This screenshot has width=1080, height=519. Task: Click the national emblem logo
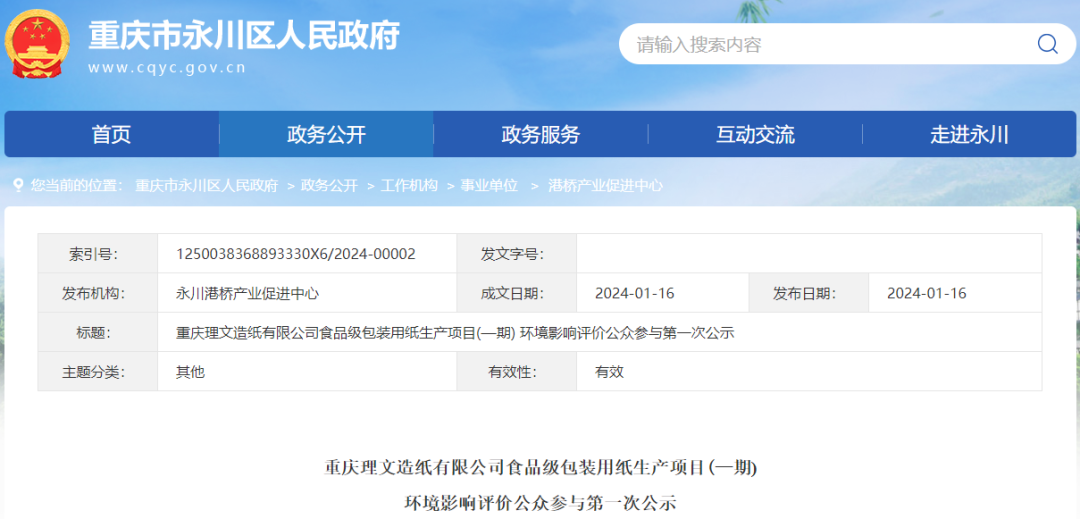[37, 44]
